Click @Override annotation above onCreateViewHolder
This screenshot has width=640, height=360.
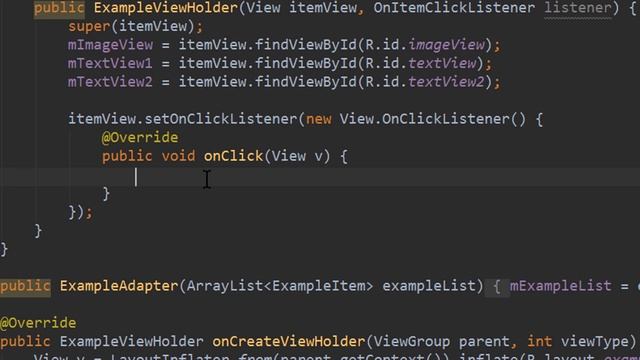coord(38,323)
